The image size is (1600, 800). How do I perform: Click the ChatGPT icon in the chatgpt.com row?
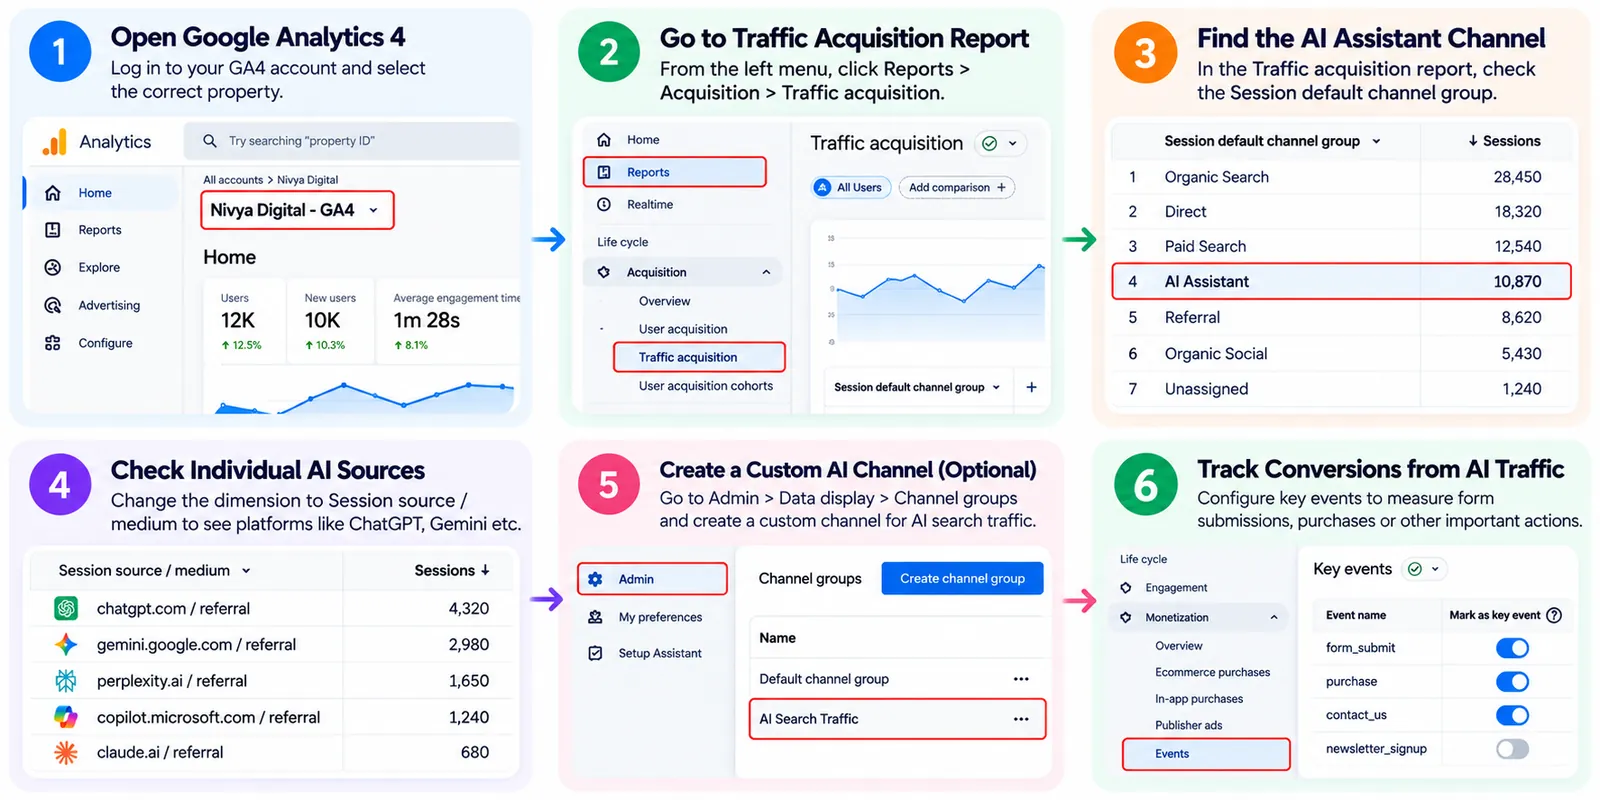66,608
